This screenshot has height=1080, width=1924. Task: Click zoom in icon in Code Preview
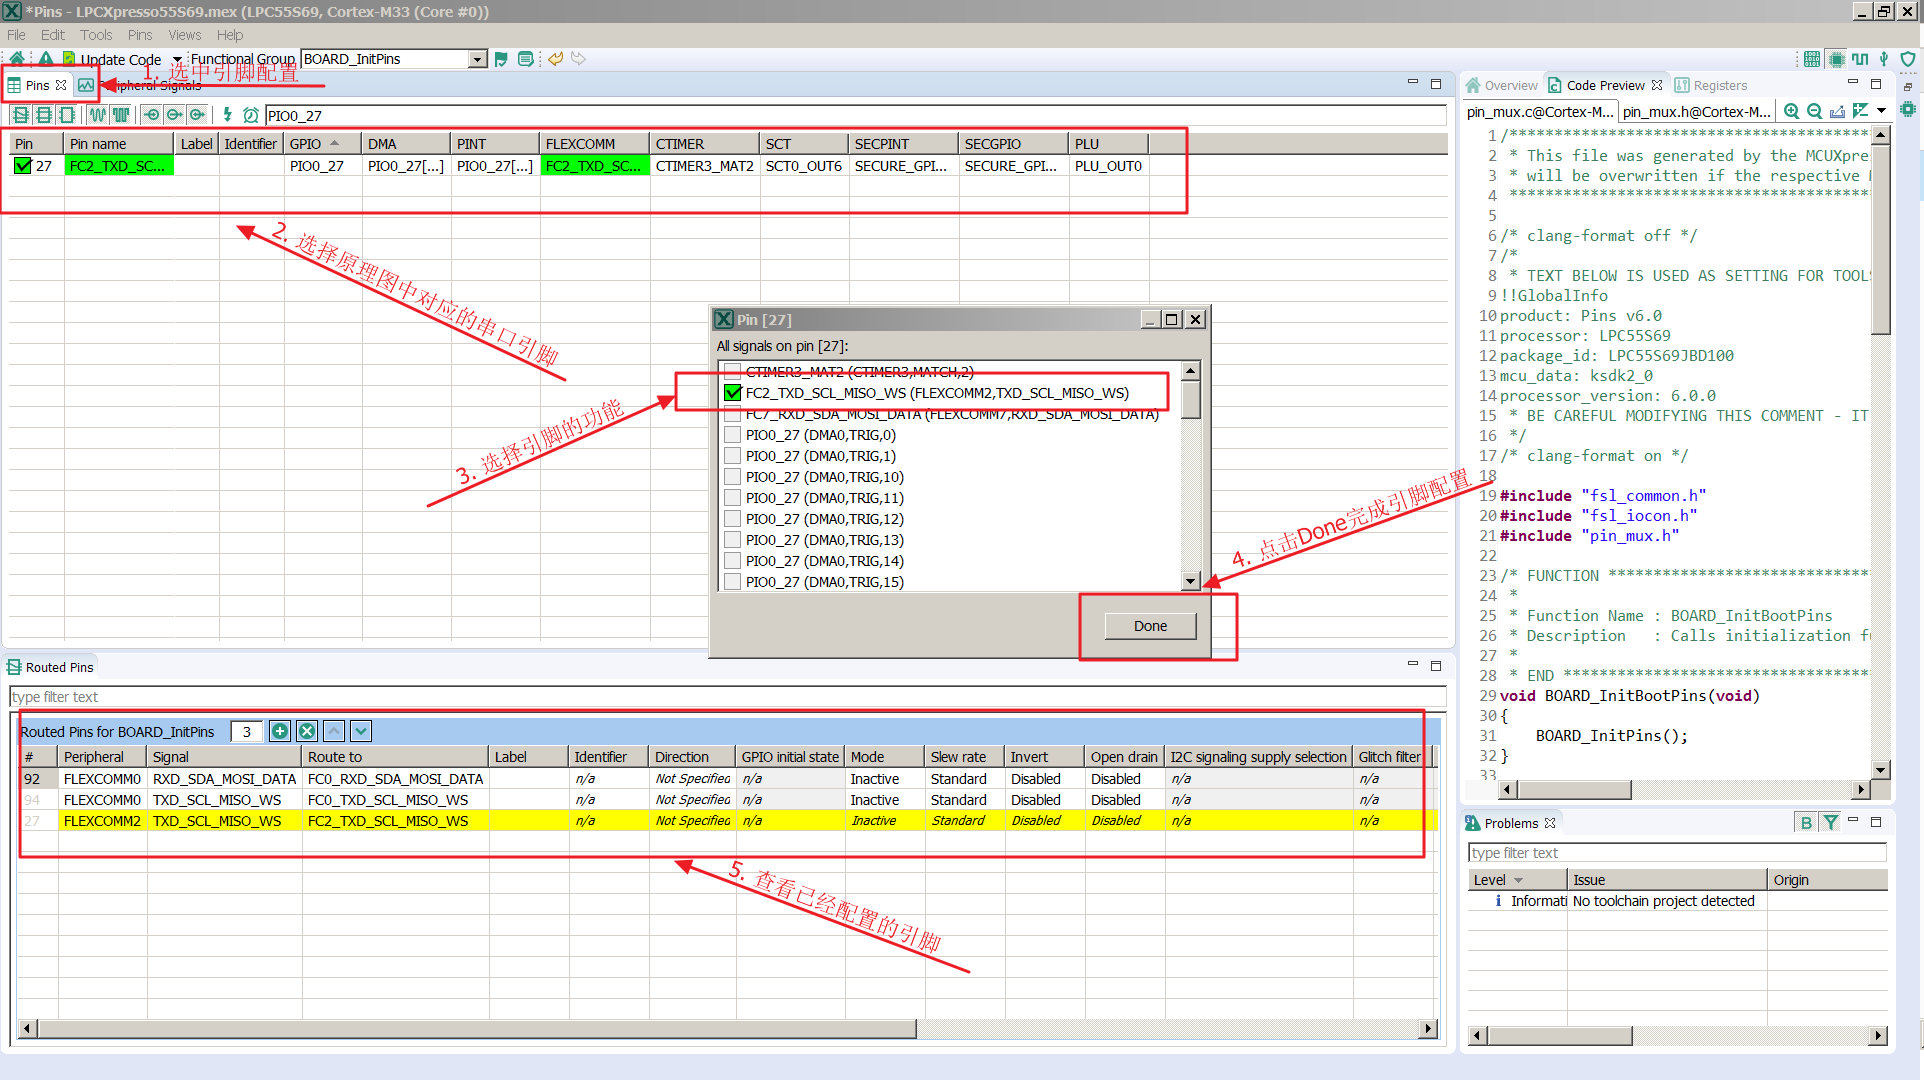click(1792, 111)
